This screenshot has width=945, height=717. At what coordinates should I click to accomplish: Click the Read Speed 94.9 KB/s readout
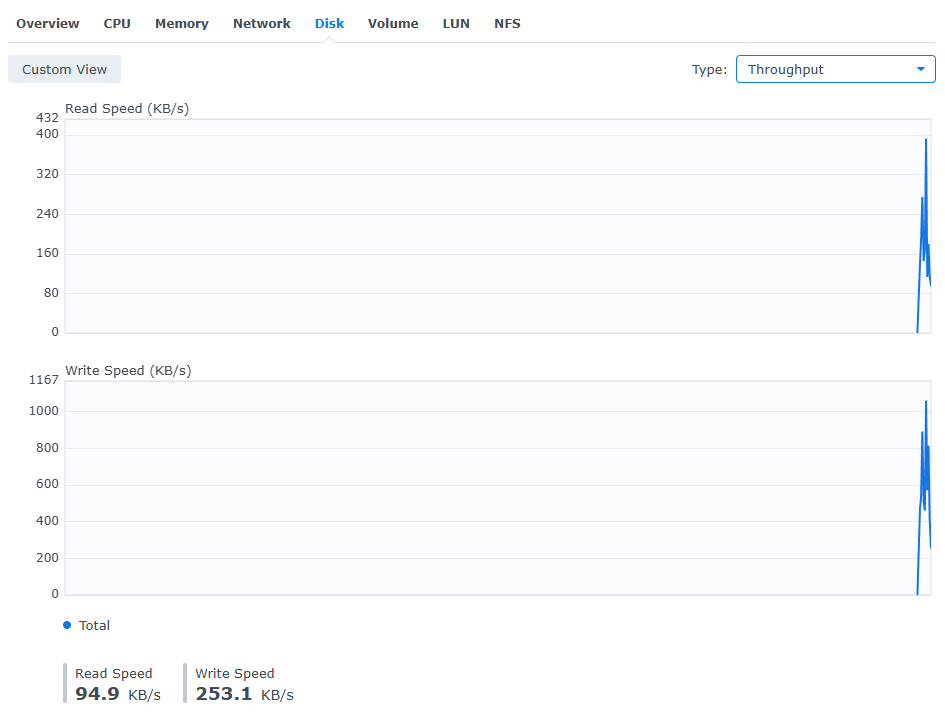[x=117, y=684]
